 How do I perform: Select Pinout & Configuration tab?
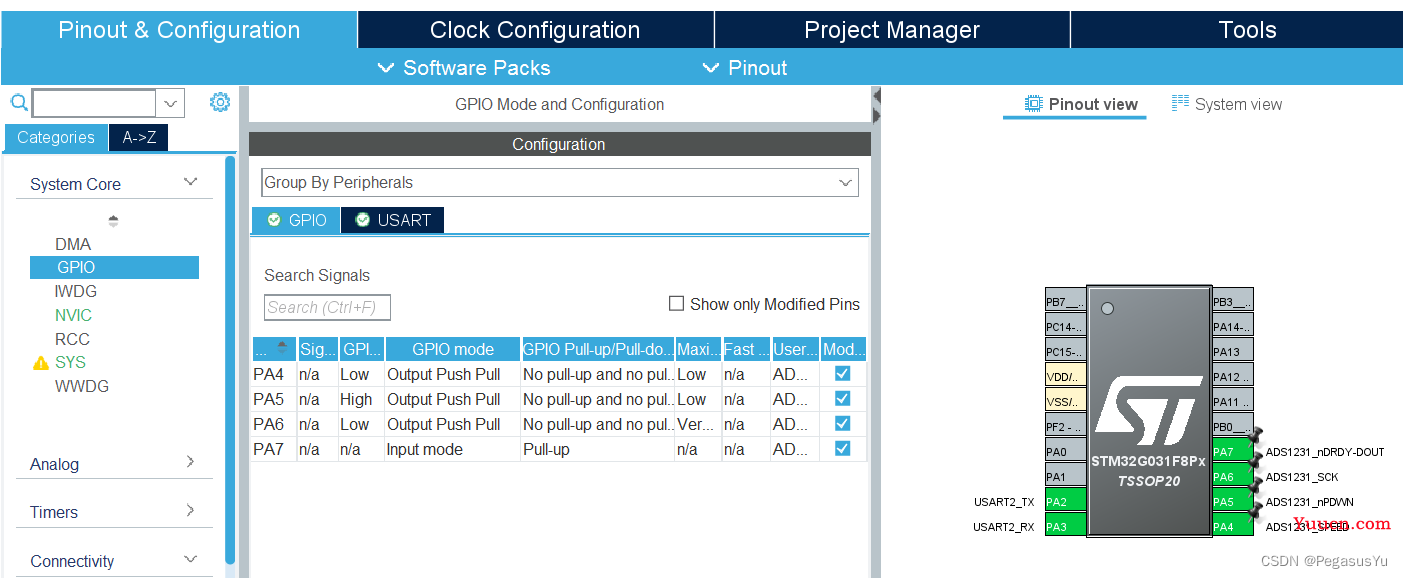tap(179, 30)
